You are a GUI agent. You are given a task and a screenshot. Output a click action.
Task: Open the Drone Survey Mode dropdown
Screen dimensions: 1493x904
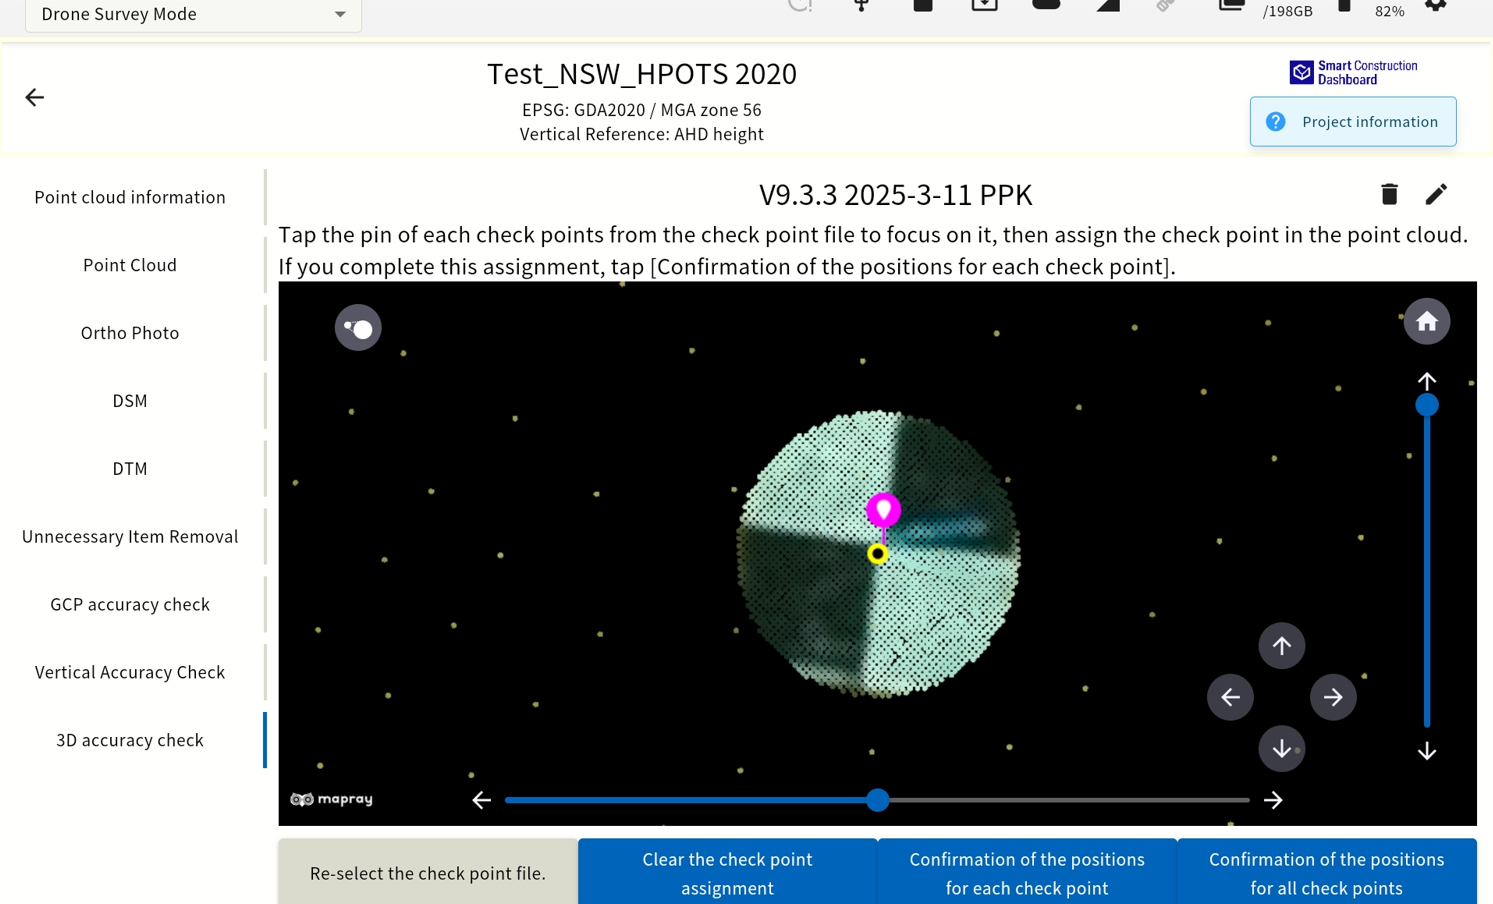point(193,14)
